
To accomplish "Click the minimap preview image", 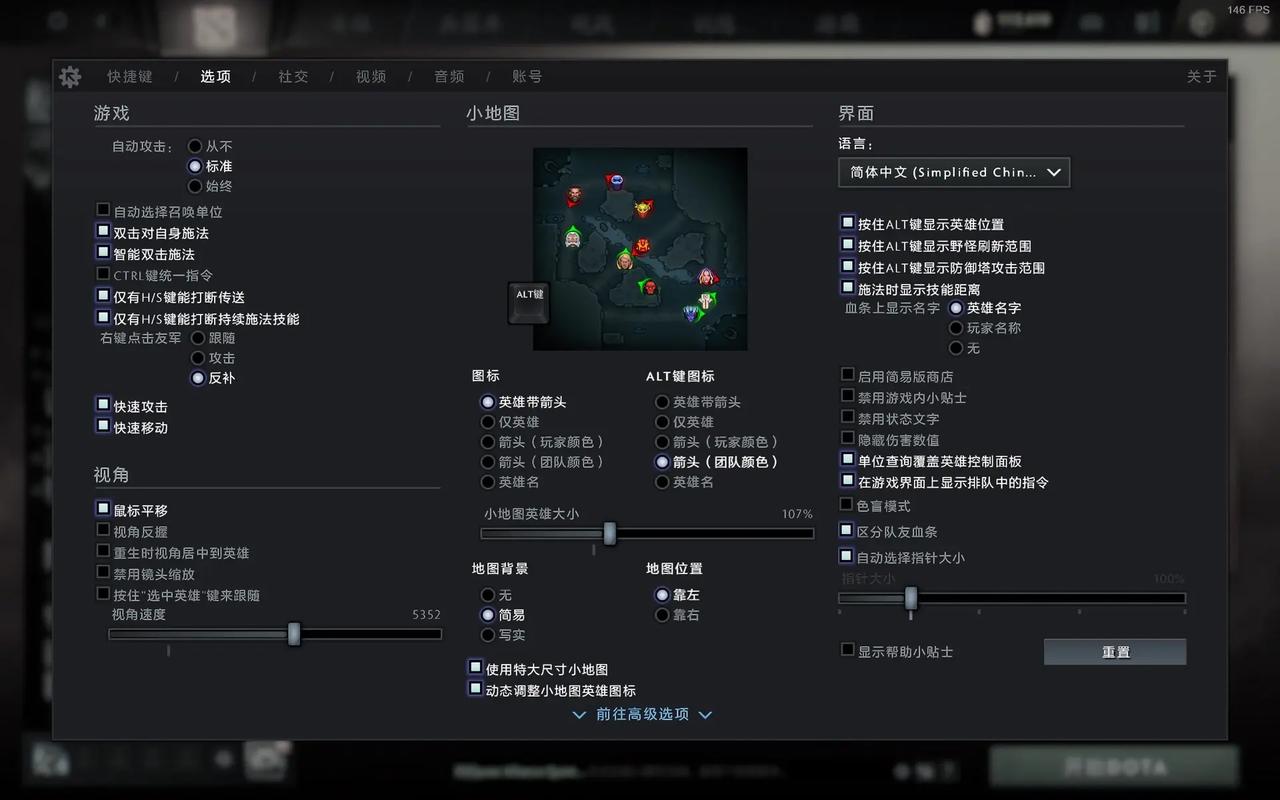I will coord(640,248).
